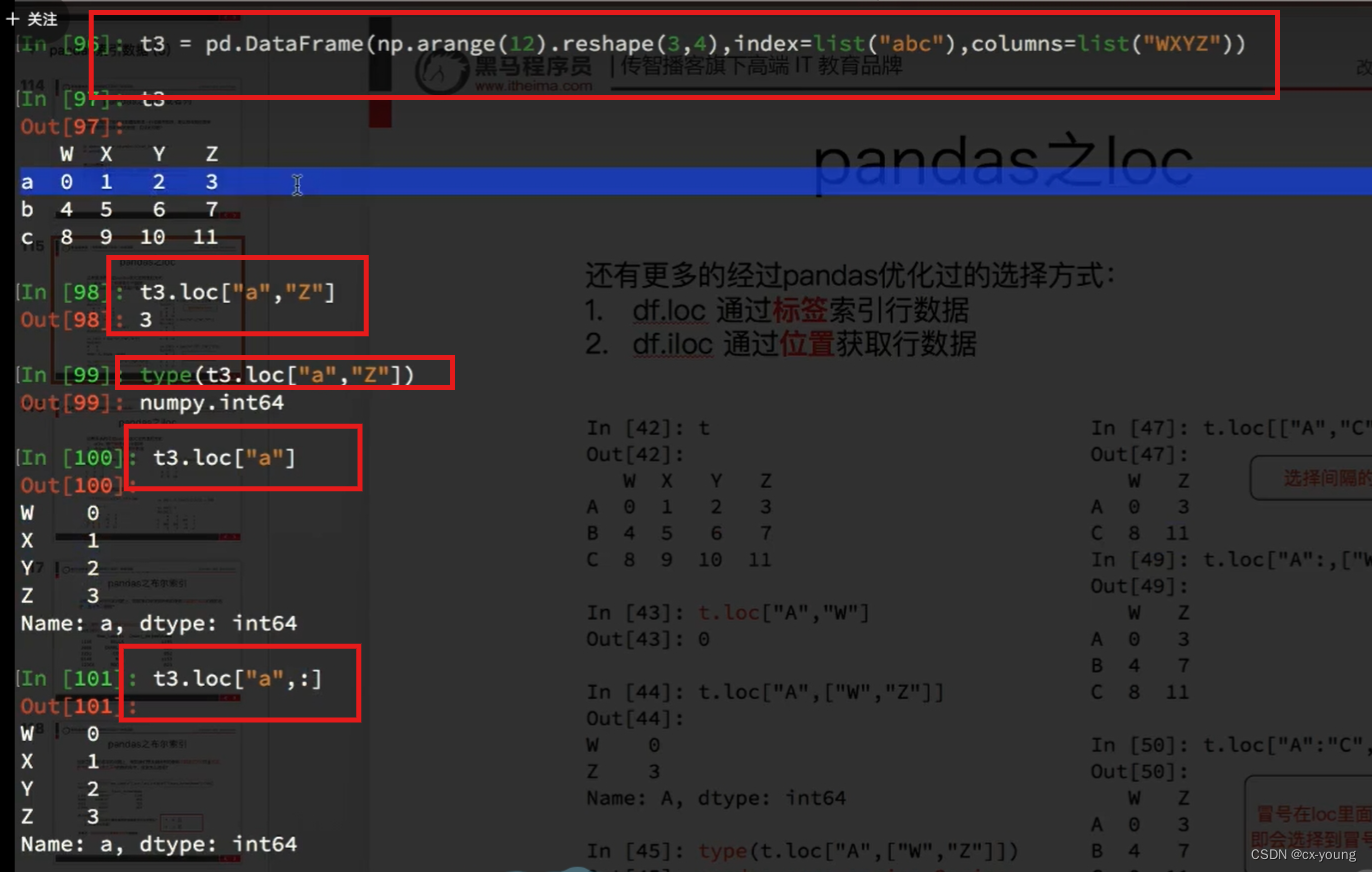Click the df.loc 通过标签索引行数据 bullet
The height and width of the screenshot is (872, 1372).
tap(778, 310)
